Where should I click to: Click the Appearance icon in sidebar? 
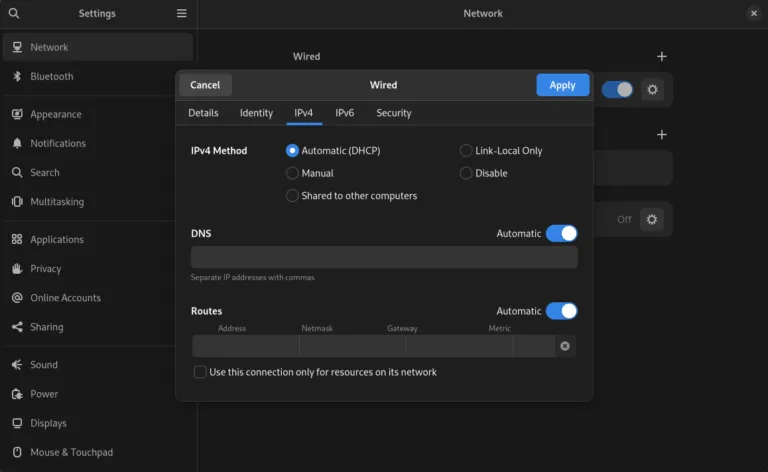click(x=17, y=114)
